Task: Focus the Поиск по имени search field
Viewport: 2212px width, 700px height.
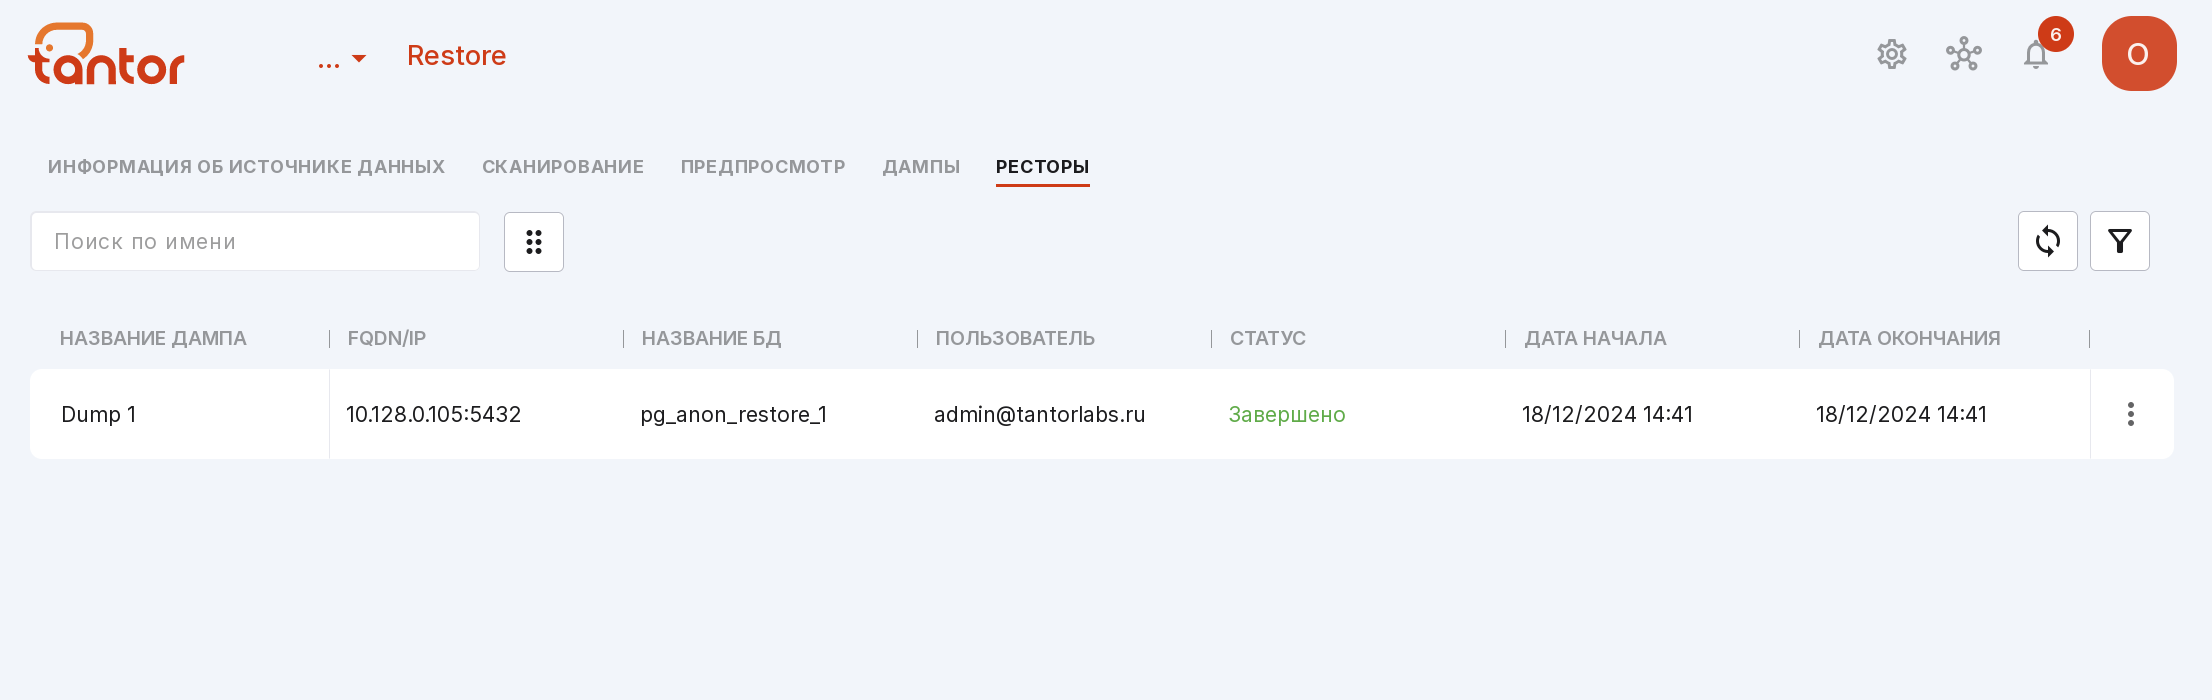Action: coord(255,241)
